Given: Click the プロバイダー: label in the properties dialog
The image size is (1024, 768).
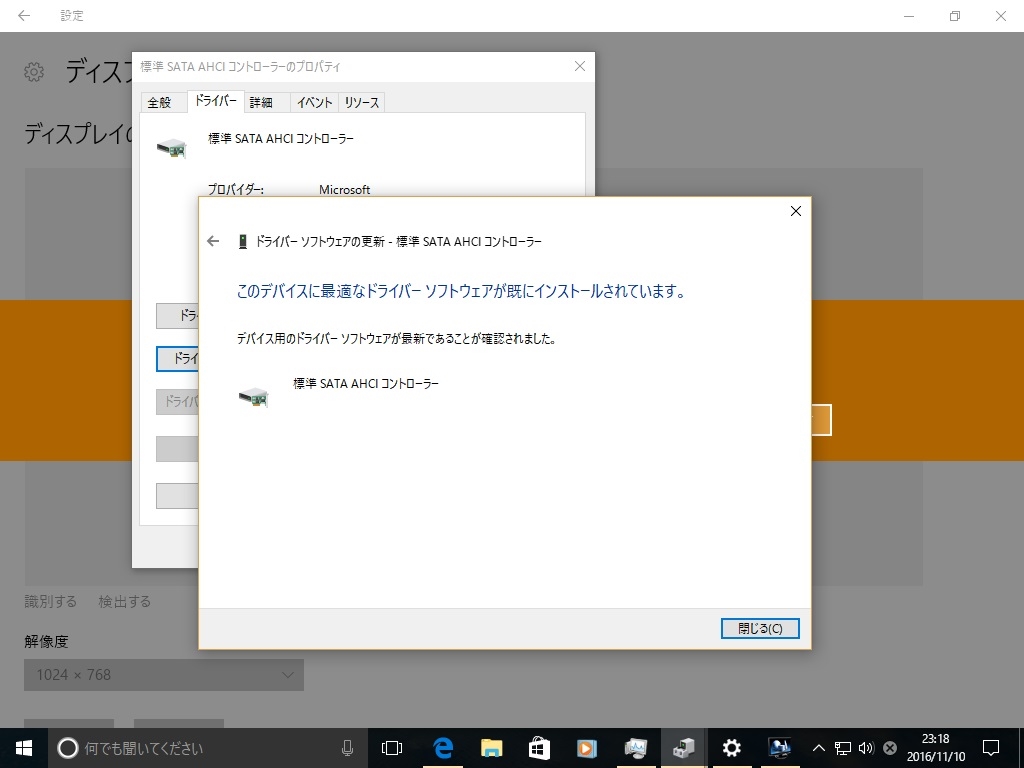Looking at the screenshot, I should click(x=236, y=189).
